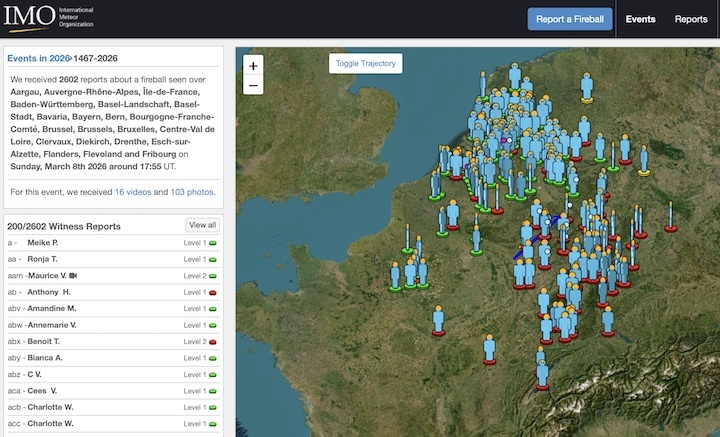
Task: Select the isolated witness marker at far right of map
Action: point(670,216)
